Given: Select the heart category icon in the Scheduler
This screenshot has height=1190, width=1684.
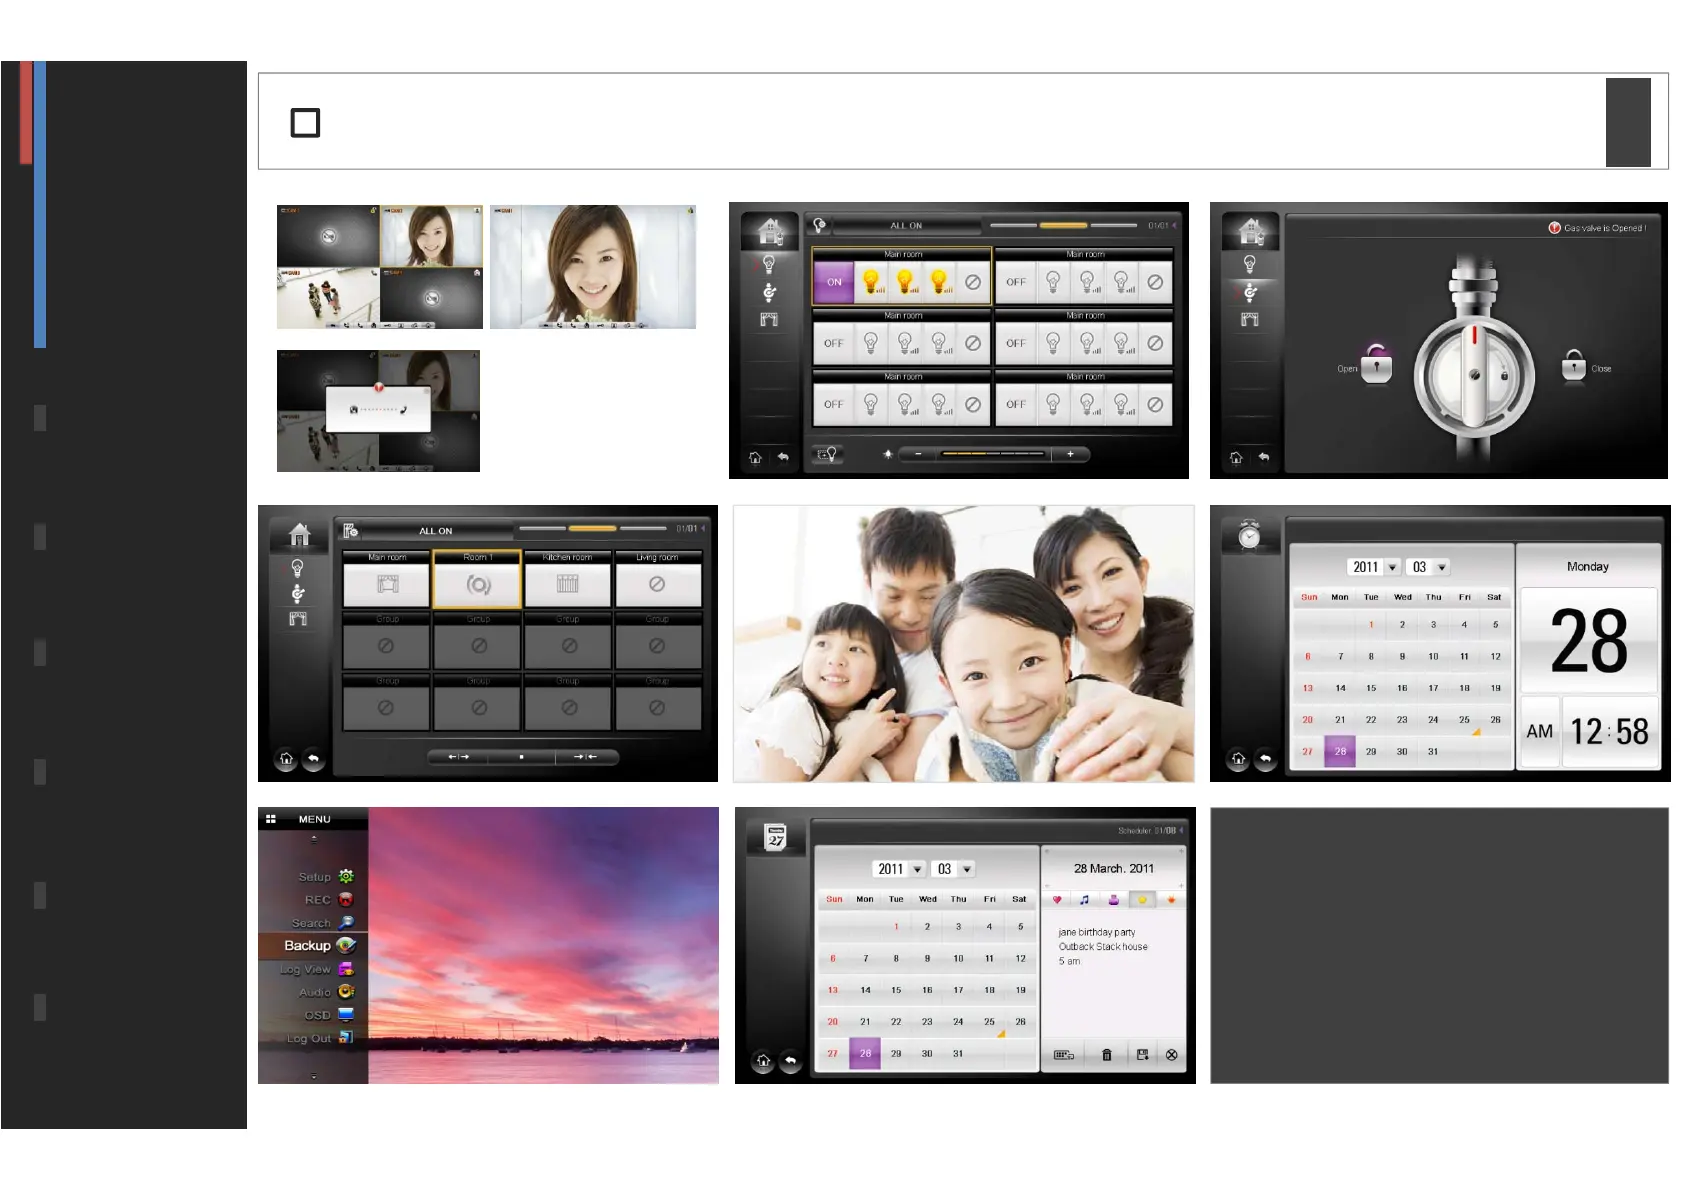Looking at the screenshot, I should tap(1057, 900).
